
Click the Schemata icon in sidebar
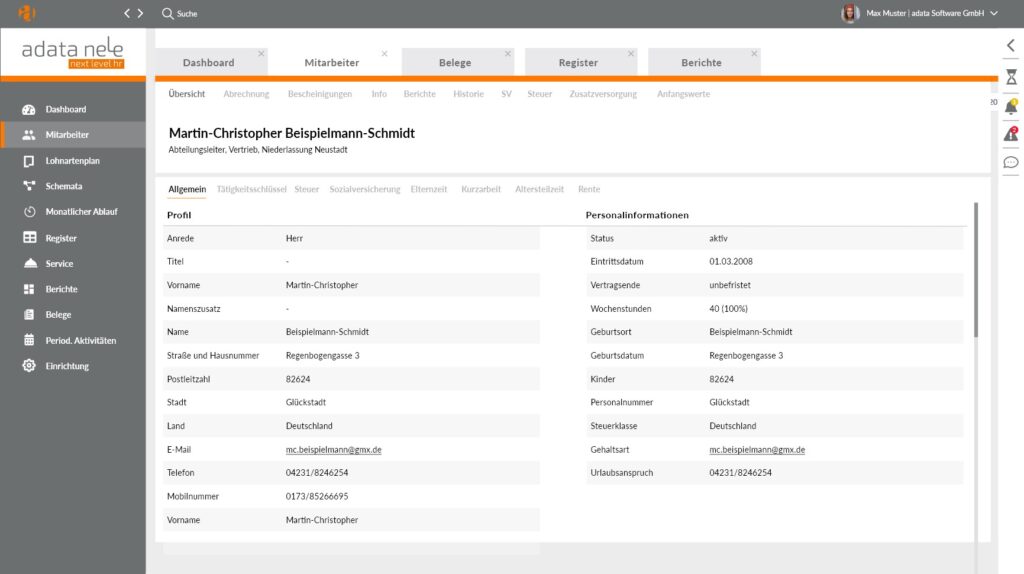[x=29, y=186]
